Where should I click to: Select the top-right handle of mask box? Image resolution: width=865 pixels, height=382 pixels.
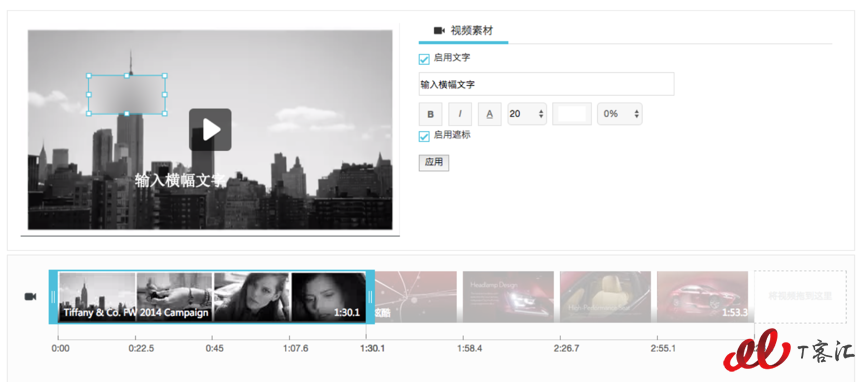pyautogui.click(x=165, y=76)
